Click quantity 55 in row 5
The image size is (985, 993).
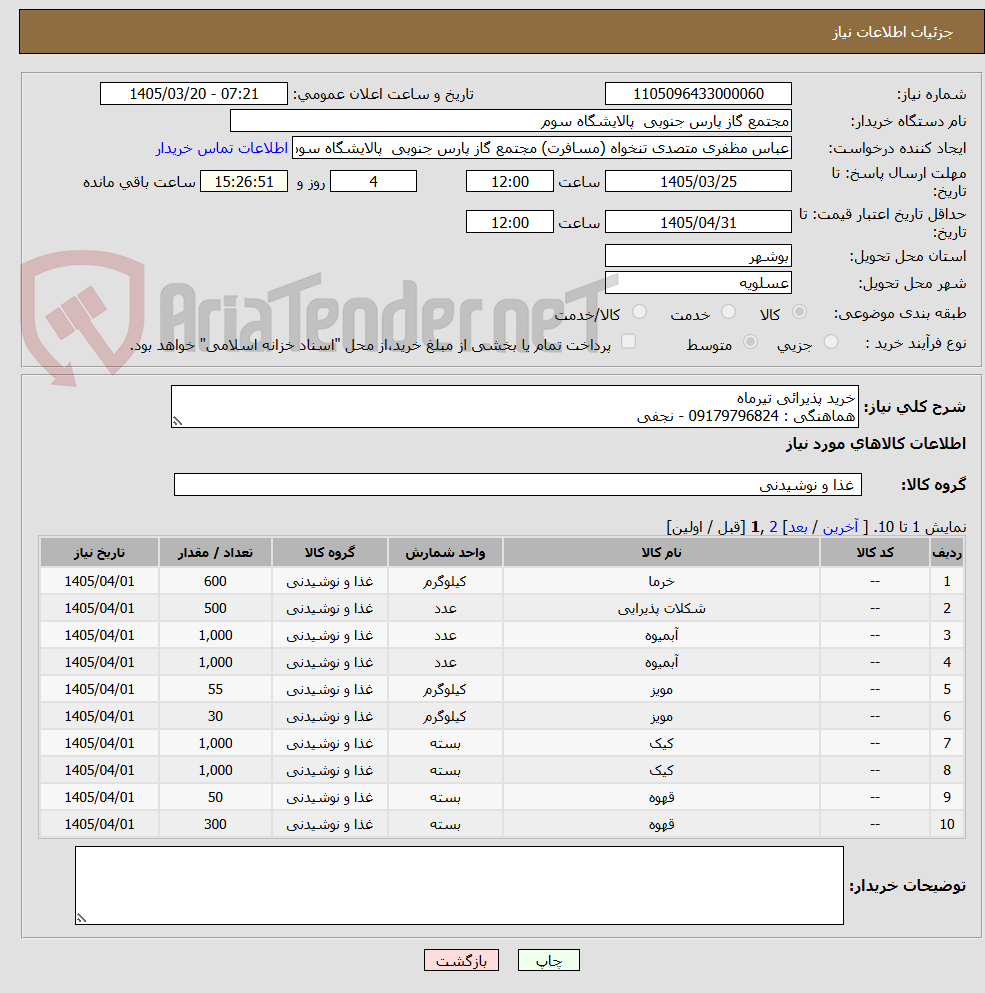(215, 690)
